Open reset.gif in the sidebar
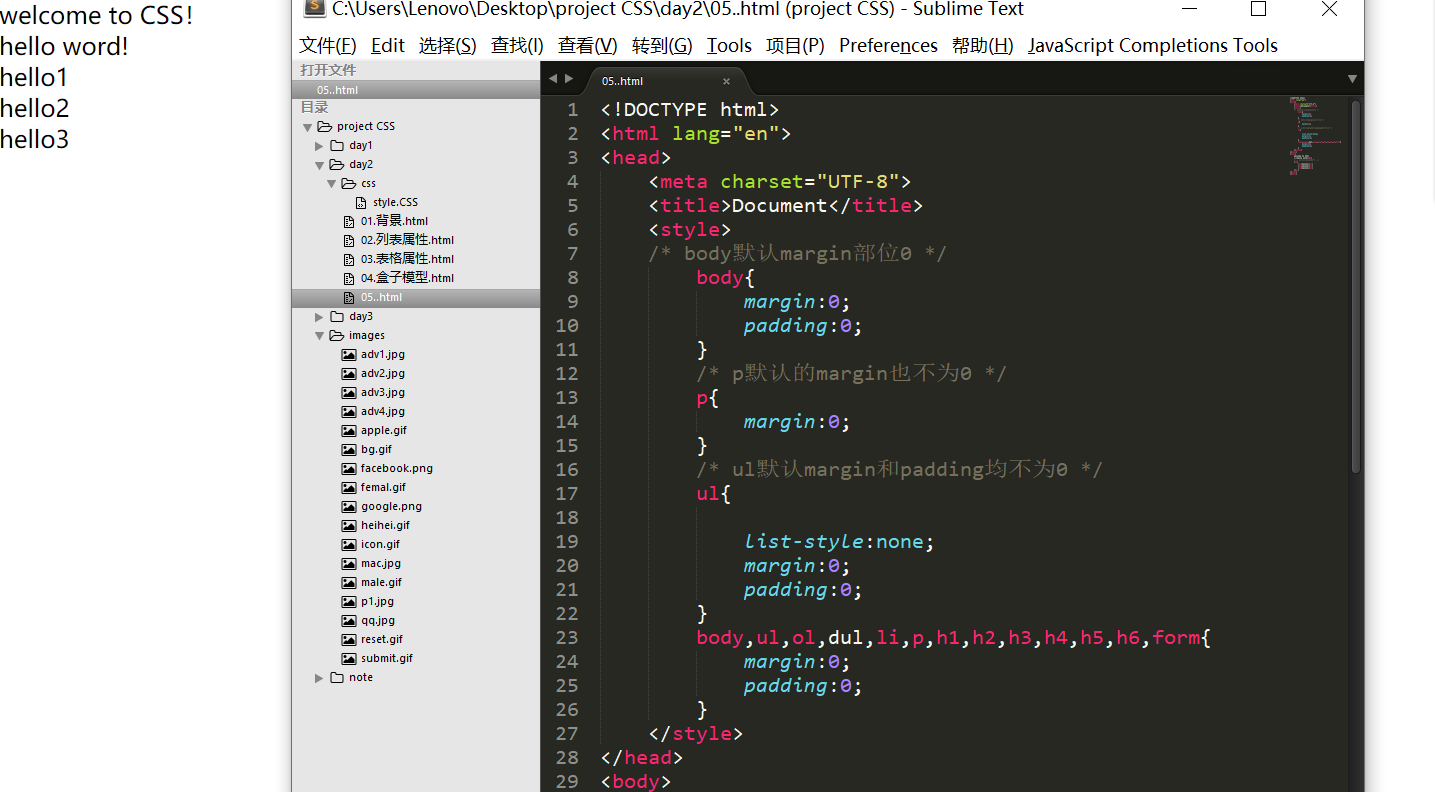1435x792 pixels. 382,640
